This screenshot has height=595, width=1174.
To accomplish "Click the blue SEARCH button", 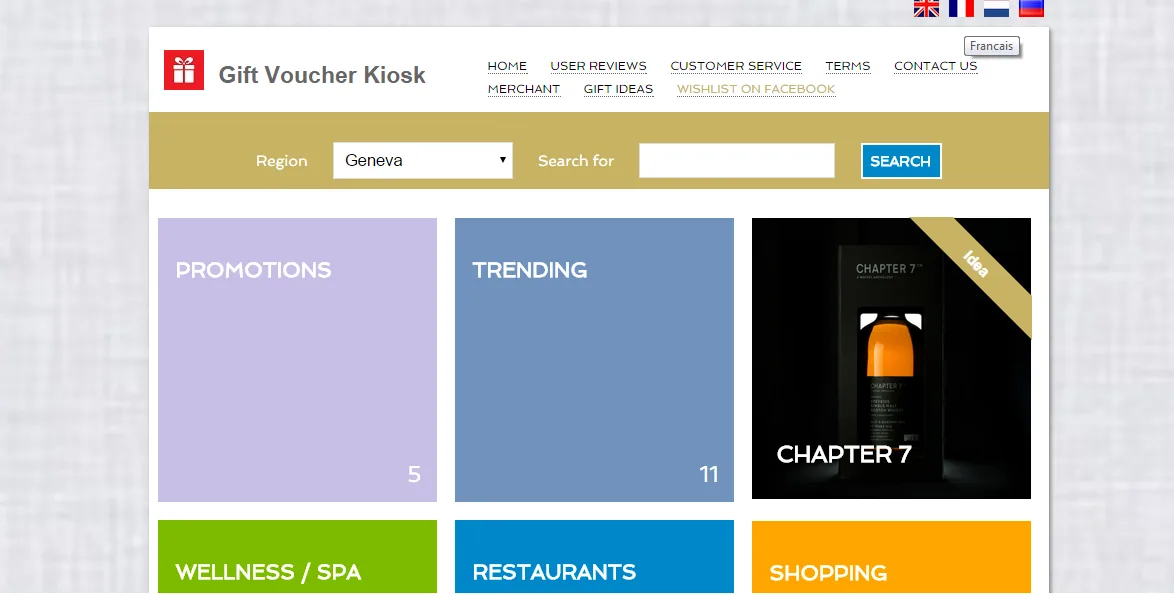I will click(x=901, y=161).
